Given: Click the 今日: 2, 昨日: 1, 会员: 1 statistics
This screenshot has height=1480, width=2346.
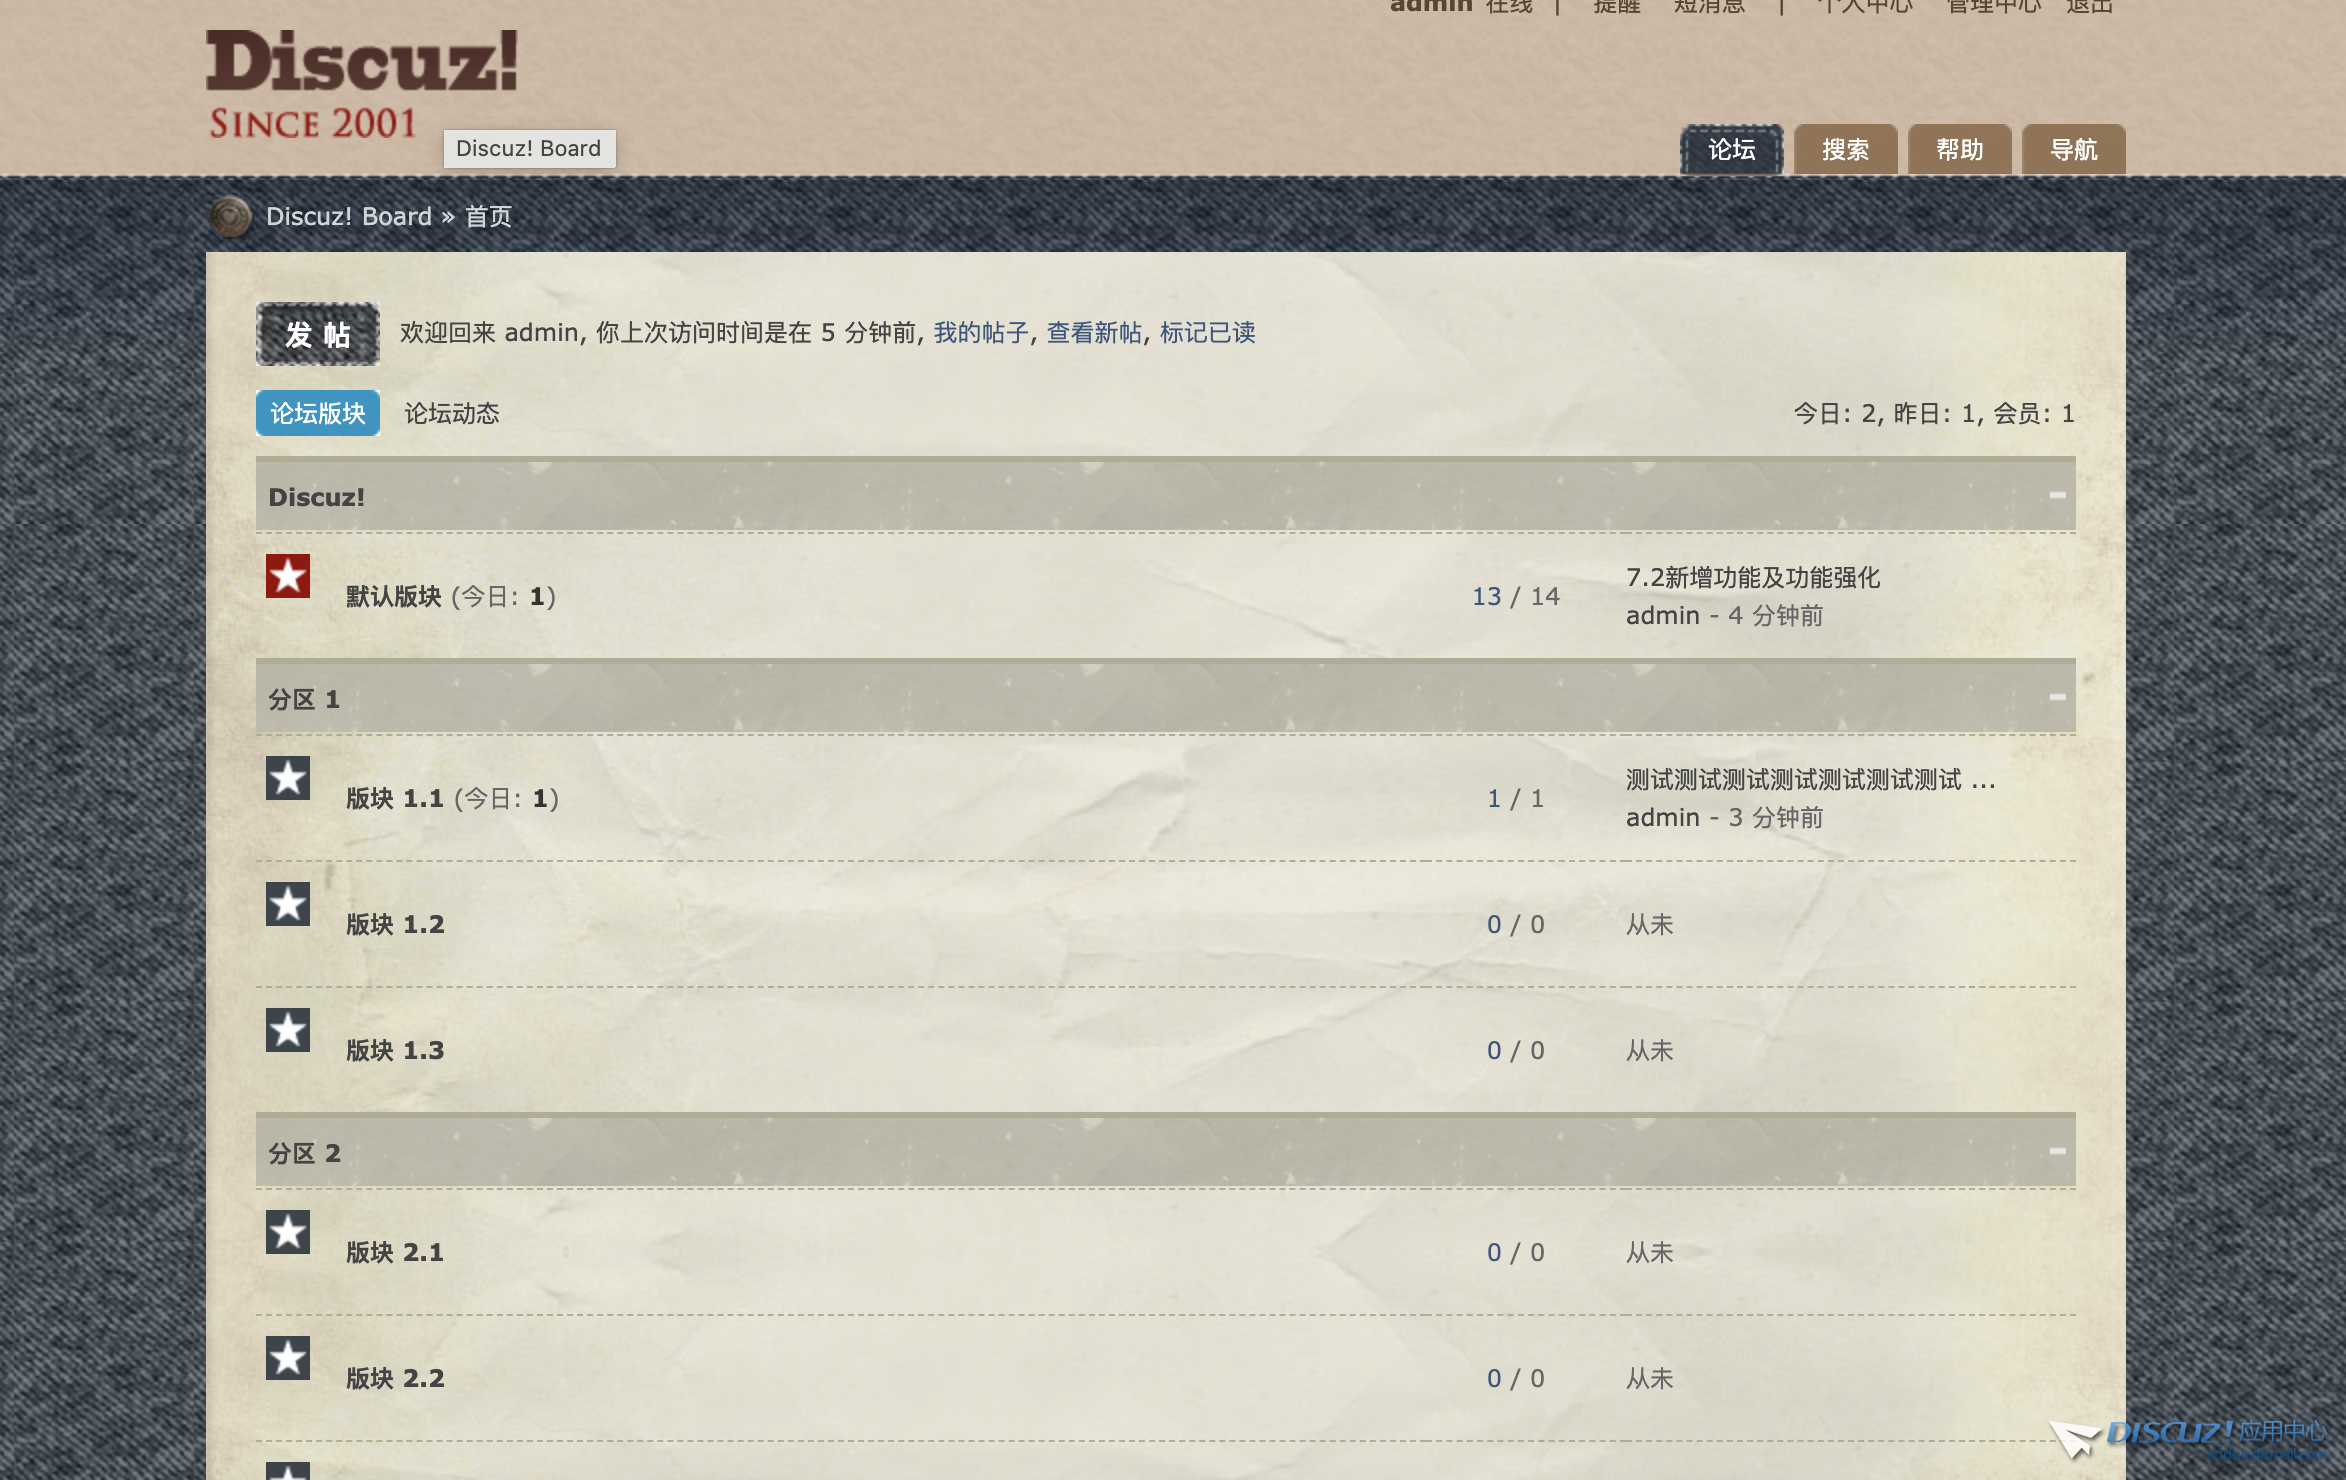Looking at the screenshot, I should click(x=1933, y=414).
